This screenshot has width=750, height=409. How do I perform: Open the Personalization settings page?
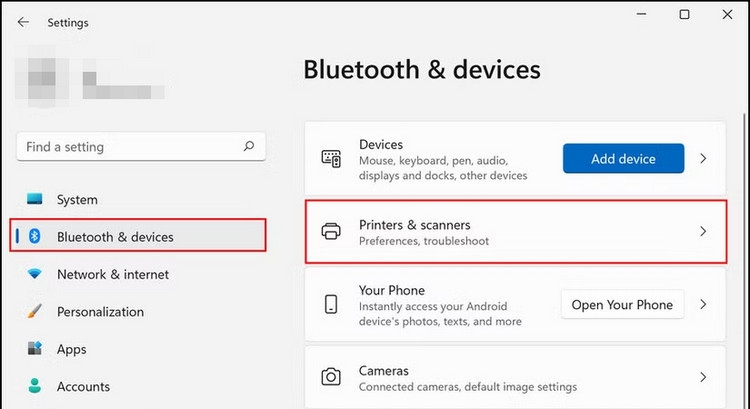(100, 311)
